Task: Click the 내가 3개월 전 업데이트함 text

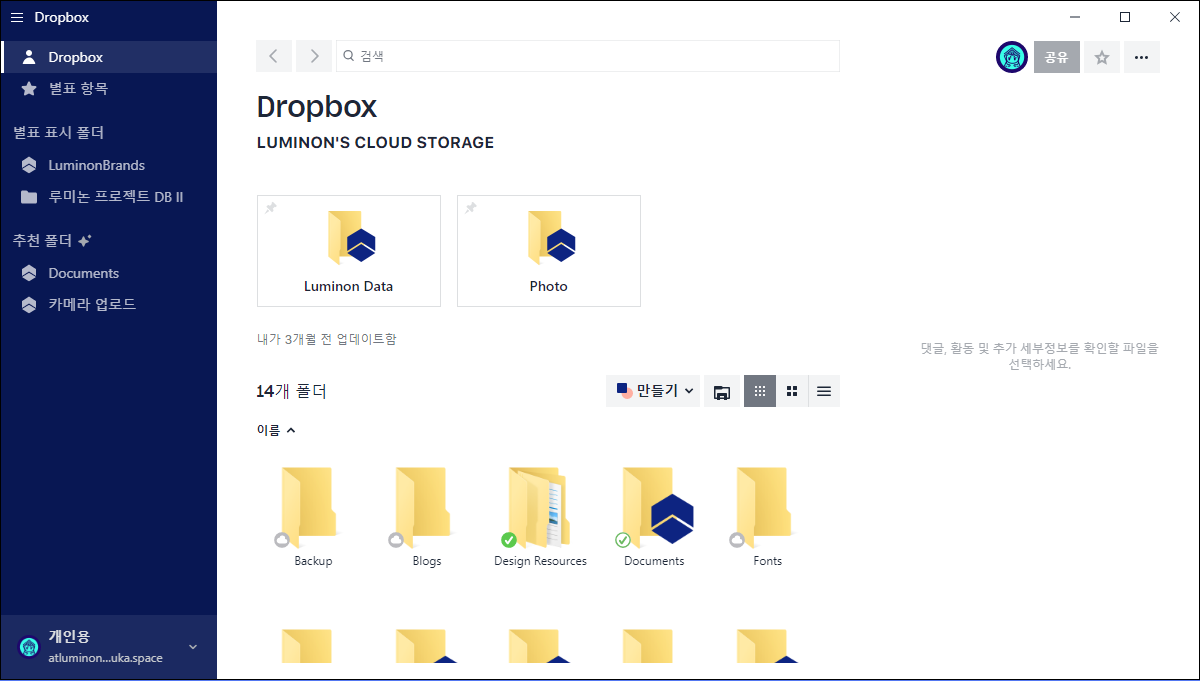Action: [327, 339]
